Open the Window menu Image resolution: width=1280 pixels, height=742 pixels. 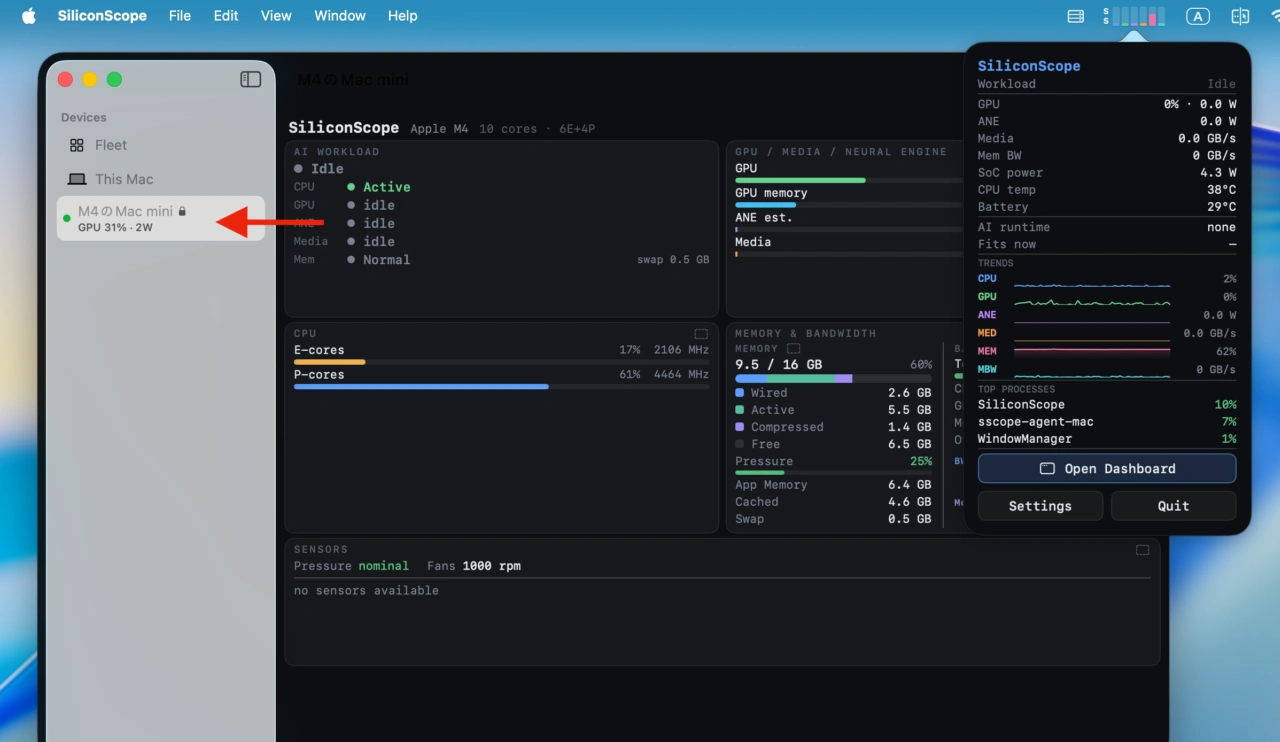pyautogui.click(x=340, y=16)
